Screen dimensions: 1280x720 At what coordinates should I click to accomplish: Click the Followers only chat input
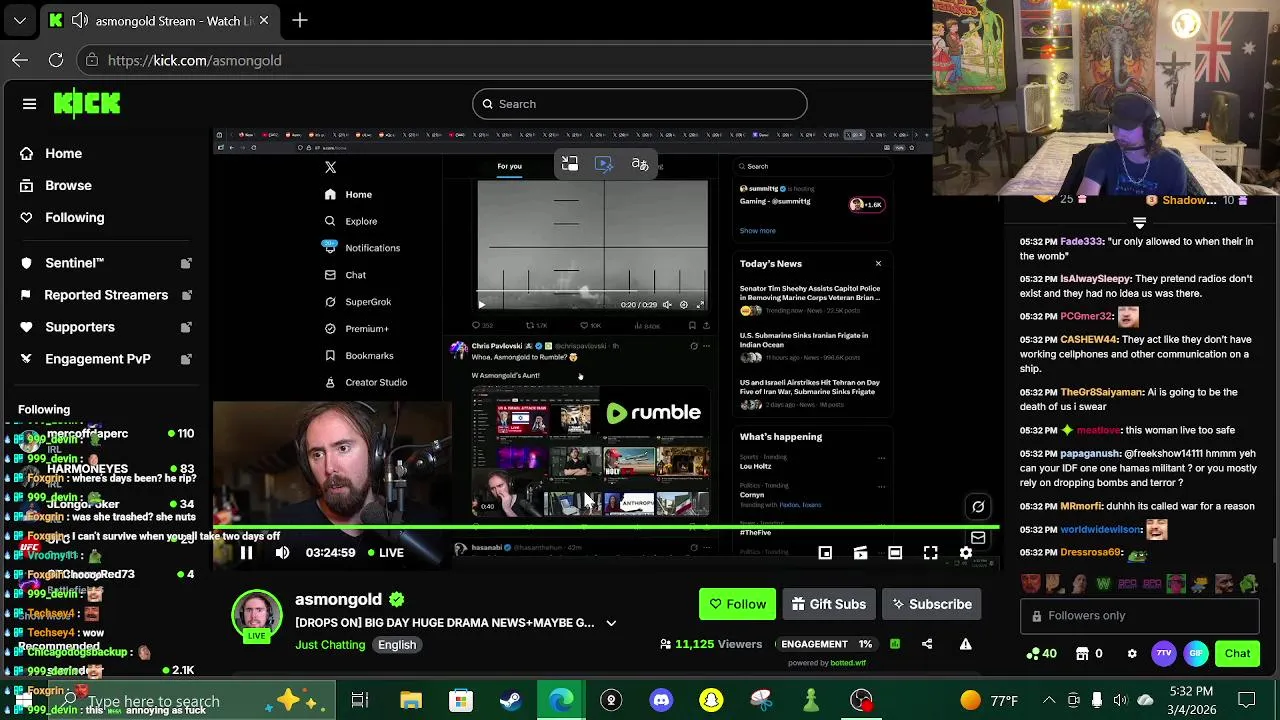(x=1139, y=616)
